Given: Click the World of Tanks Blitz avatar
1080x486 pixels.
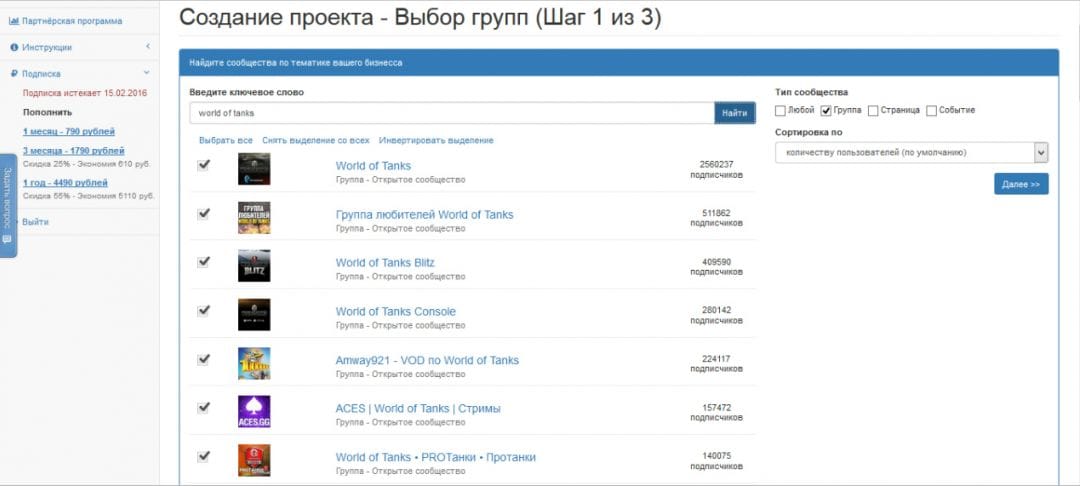Looking at the screenshot, I should click(x=254, y=266).
